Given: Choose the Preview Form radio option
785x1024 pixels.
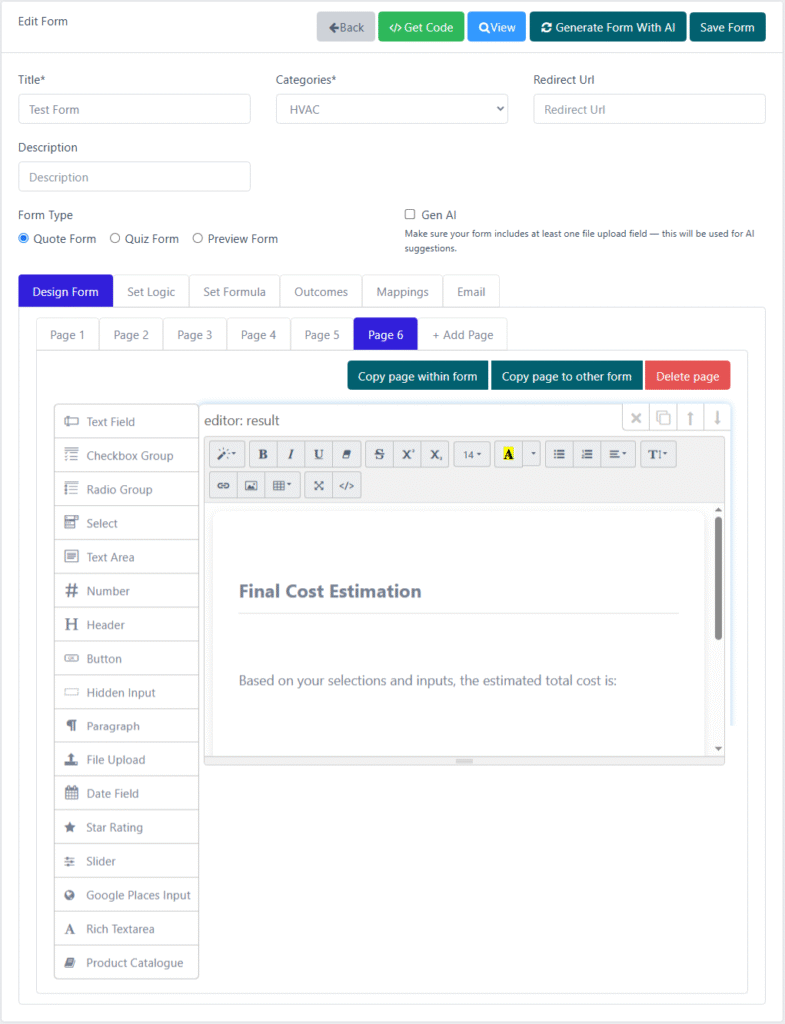Looking at the screenshot, I should [x=197, y=238].
